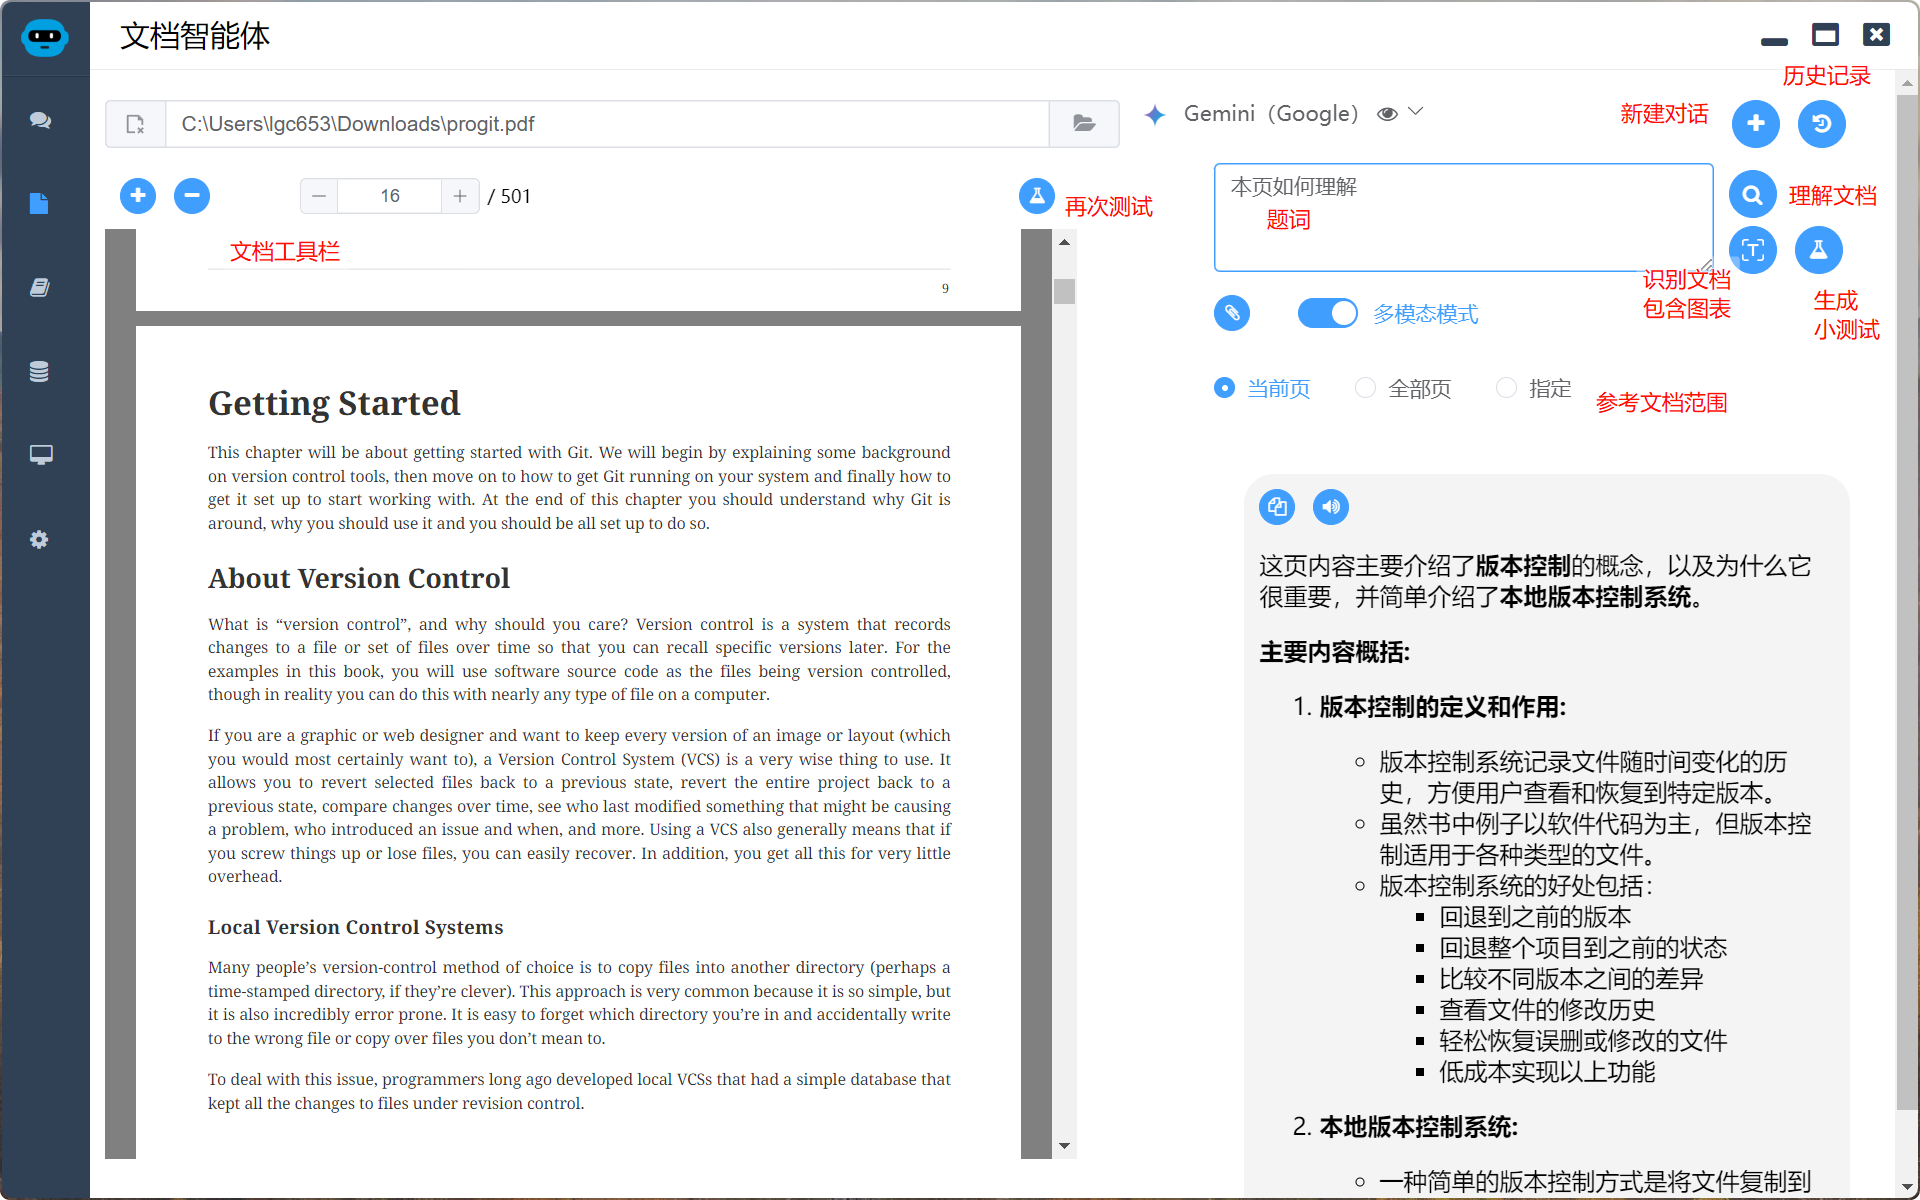Zoom in on the PDF with the plus circle

tap(138, 195)
